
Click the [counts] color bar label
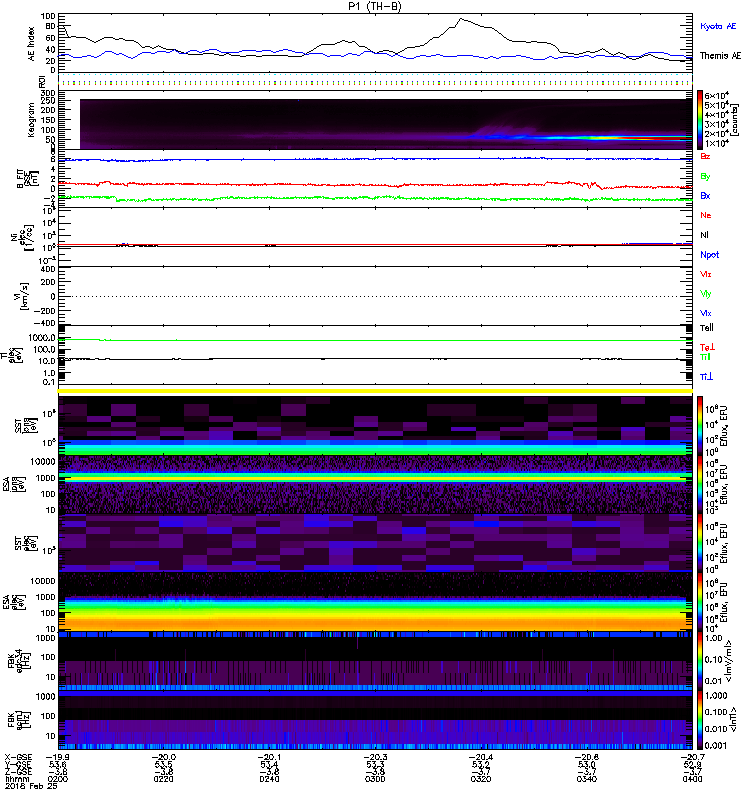735,119
